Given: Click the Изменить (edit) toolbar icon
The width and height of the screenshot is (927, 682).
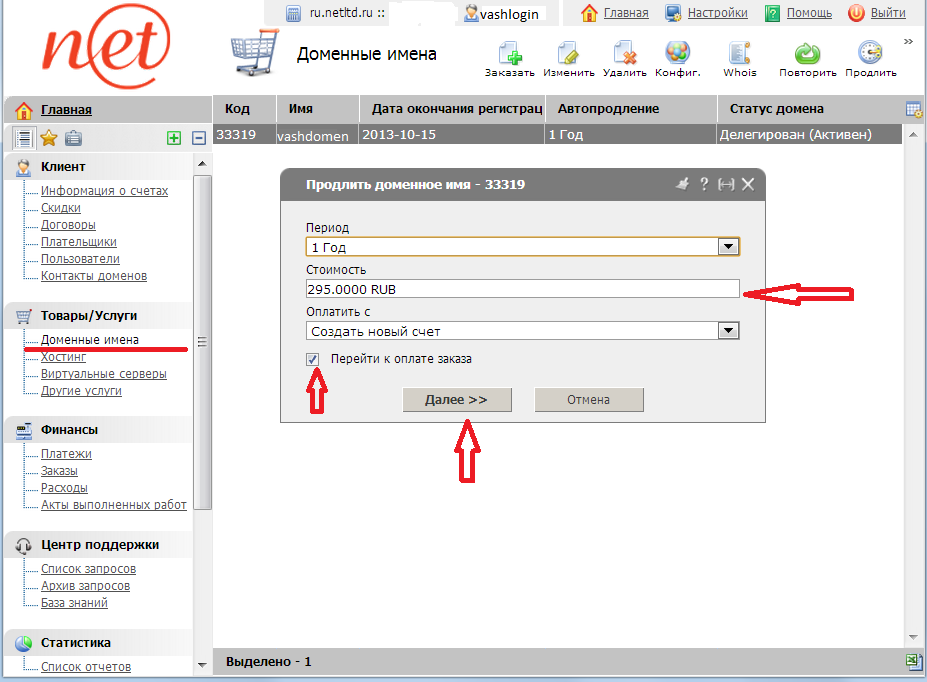Looking at the screenshot, I should coord(569,54).
